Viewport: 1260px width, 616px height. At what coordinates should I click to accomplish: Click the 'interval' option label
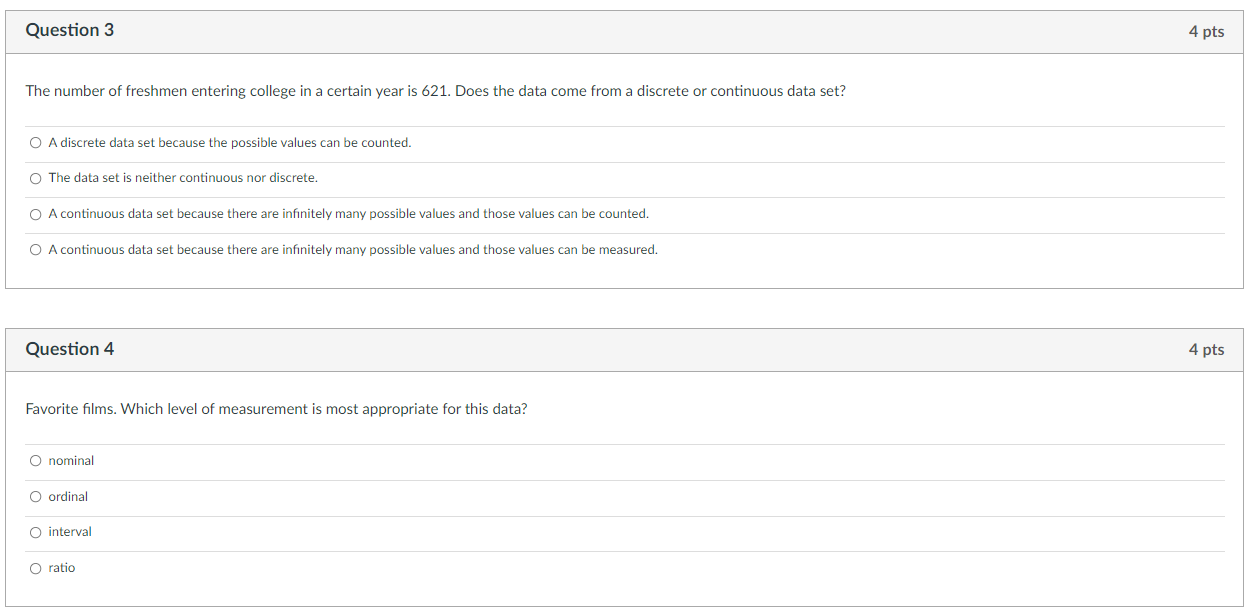70,532
